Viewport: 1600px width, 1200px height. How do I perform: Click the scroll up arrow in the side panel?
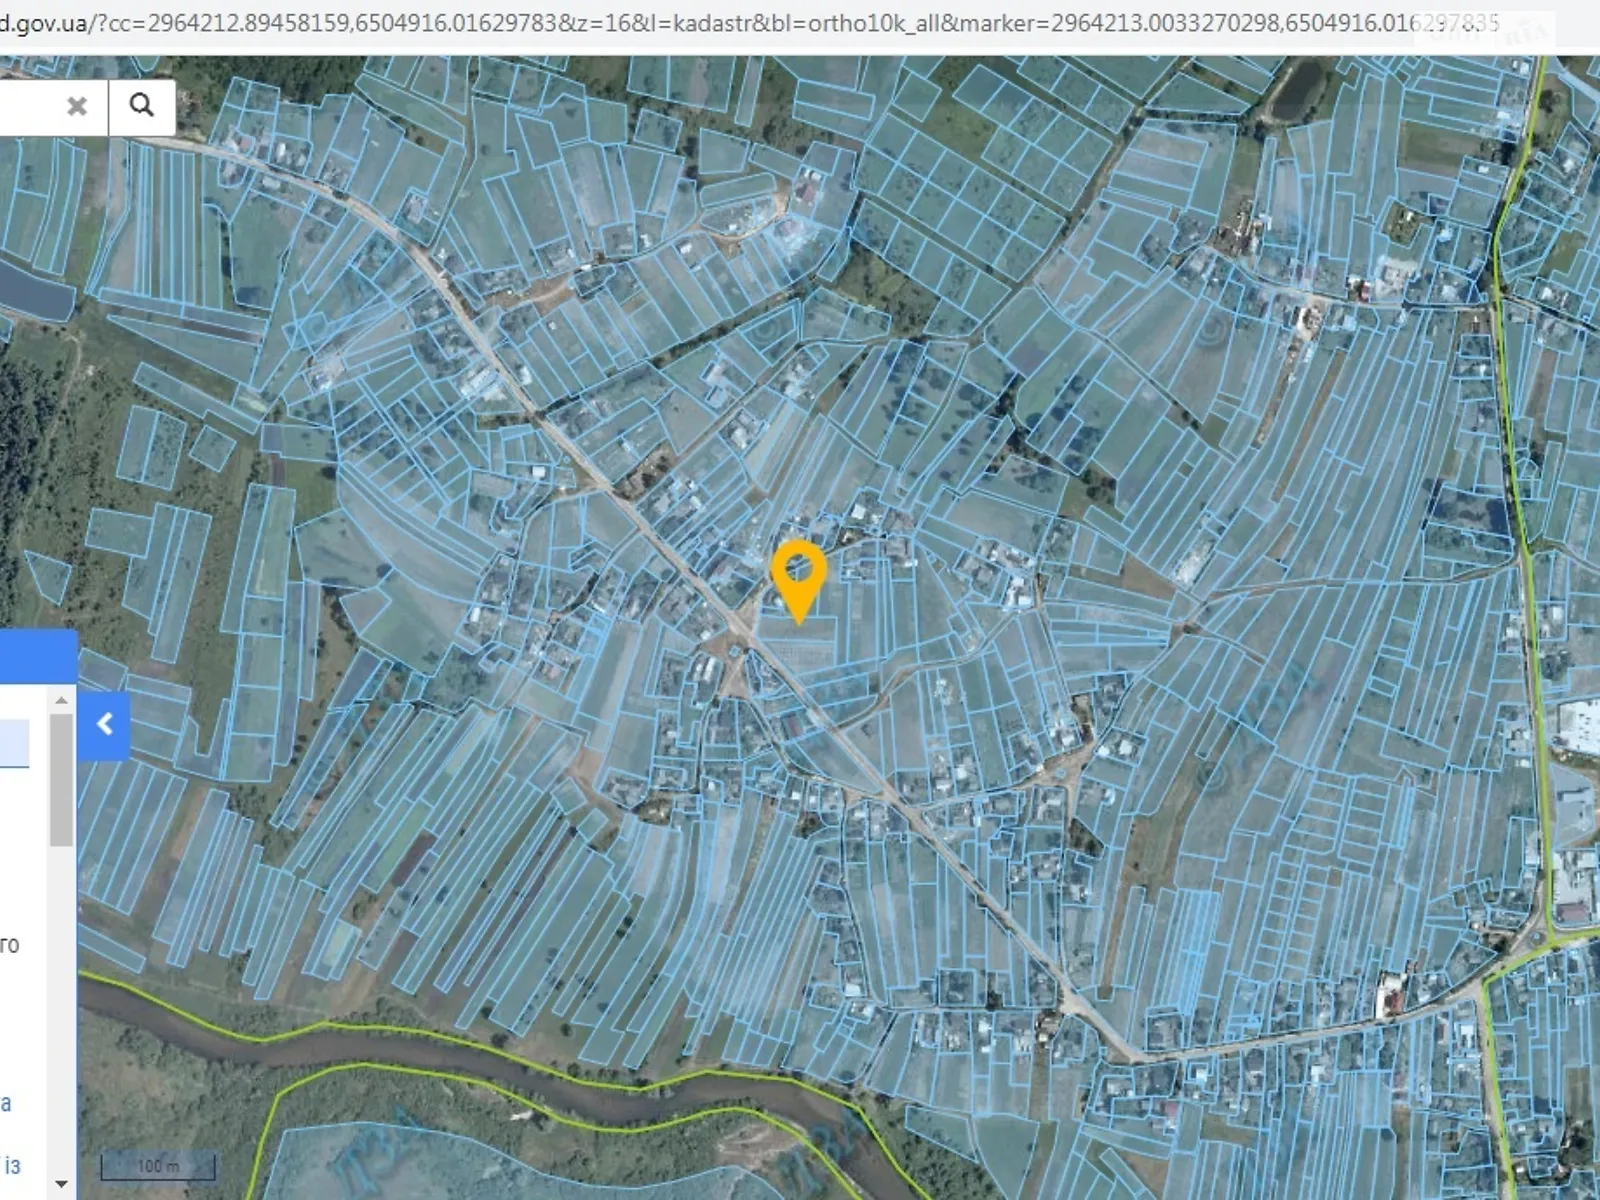61,700
